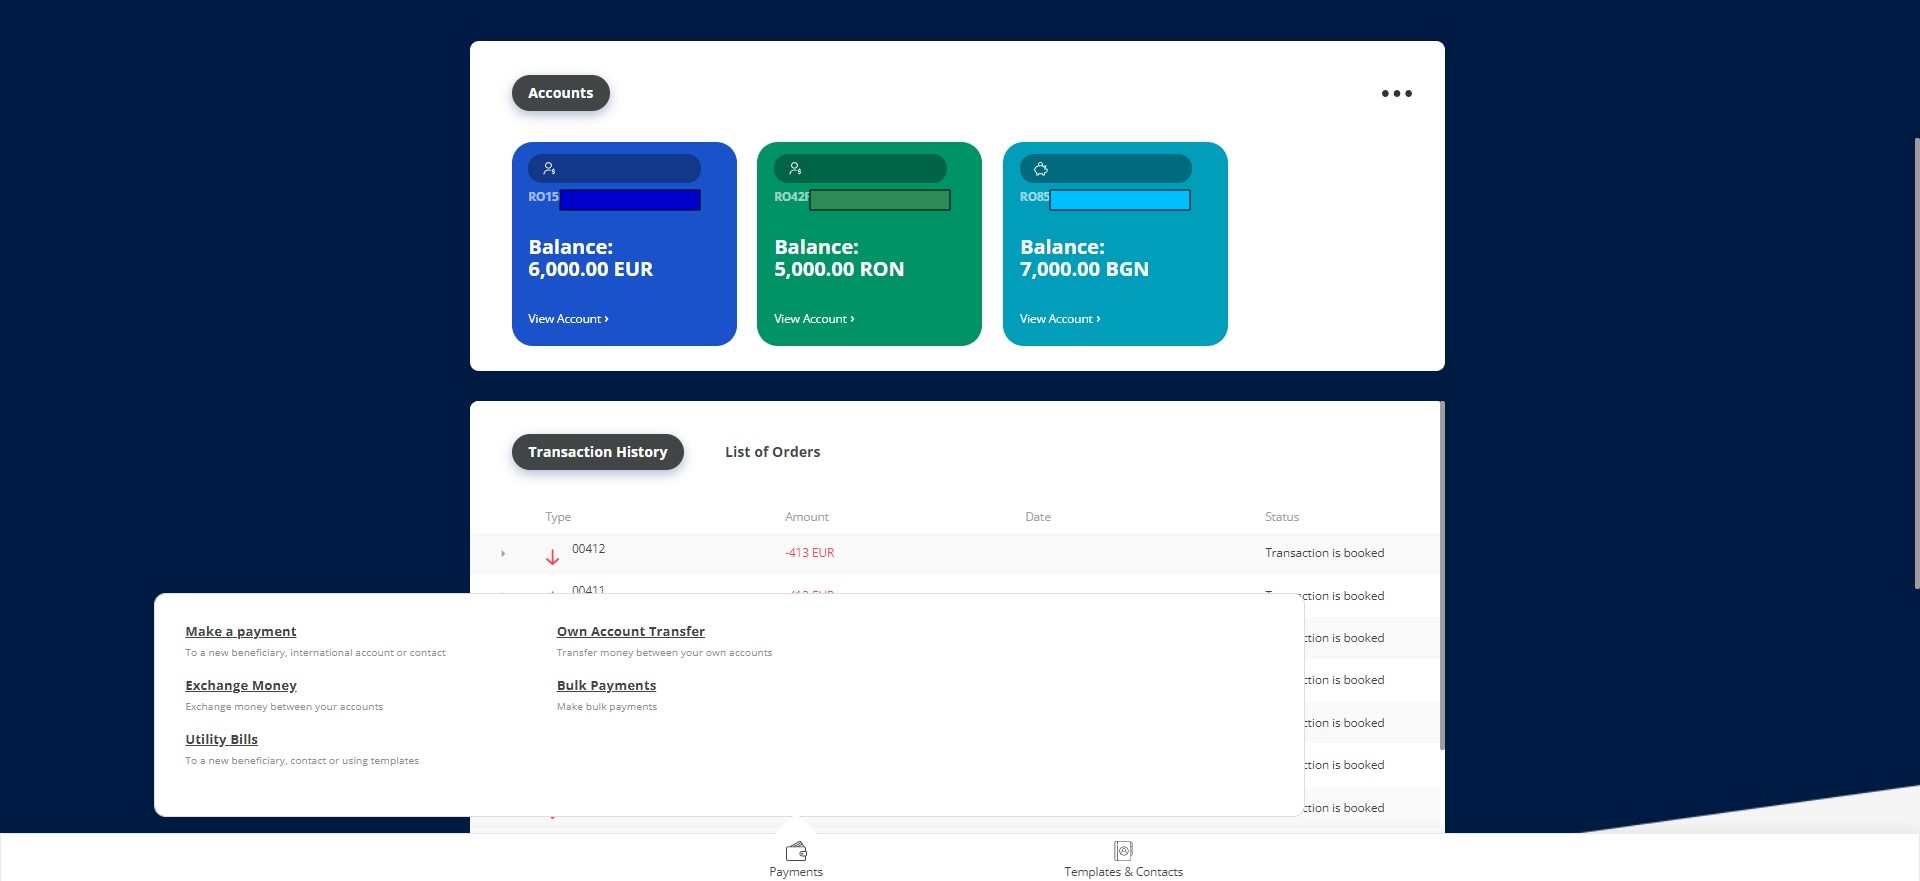Choose Own Account Transfer option
1920x881 pixels.
pos(630,632)
